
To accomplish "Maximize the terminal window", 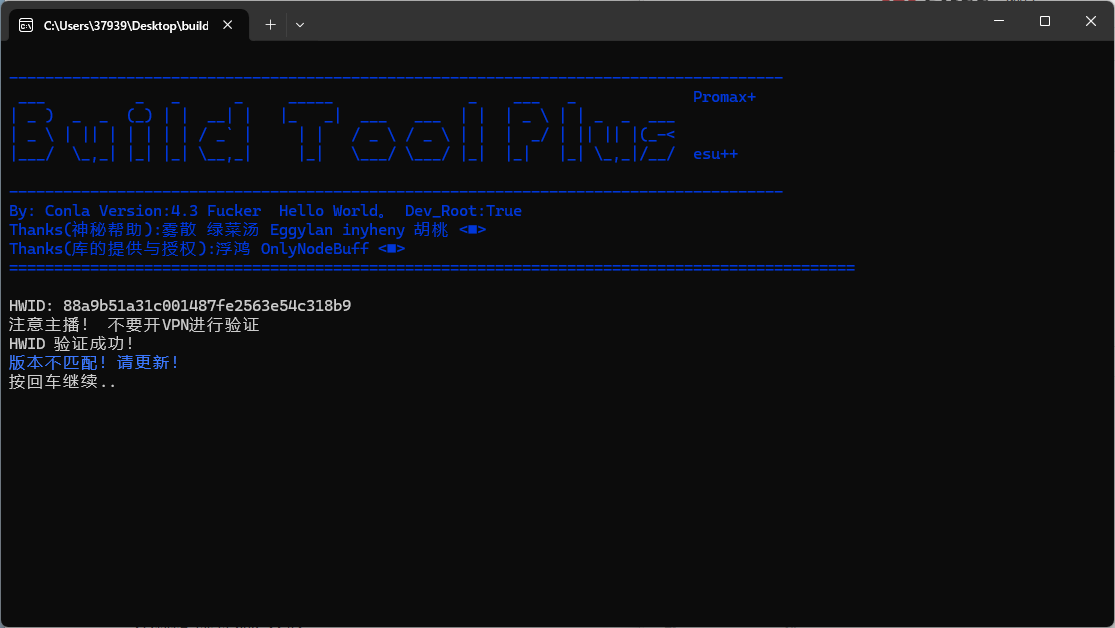I will point(1044,21).
